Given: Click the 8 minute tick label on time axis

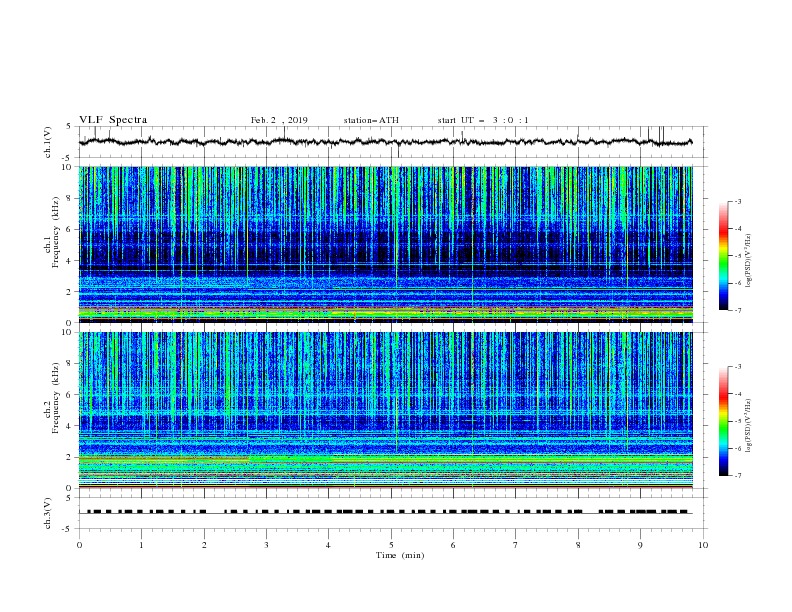Looking at the screenshot, I should [x=578, y=545].
